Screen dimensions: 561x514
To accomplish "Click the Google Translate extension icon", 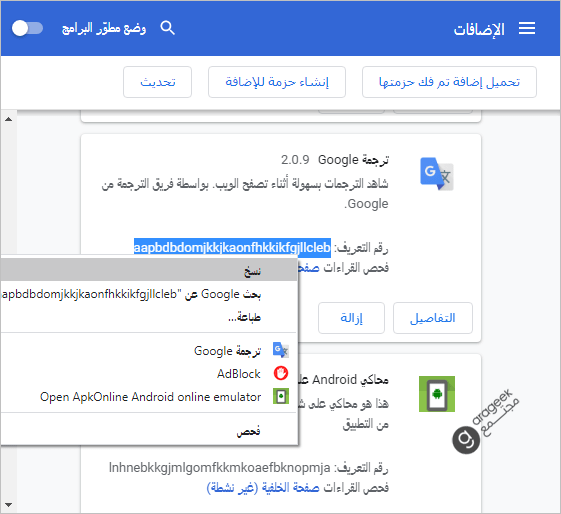I will point(436,174).
